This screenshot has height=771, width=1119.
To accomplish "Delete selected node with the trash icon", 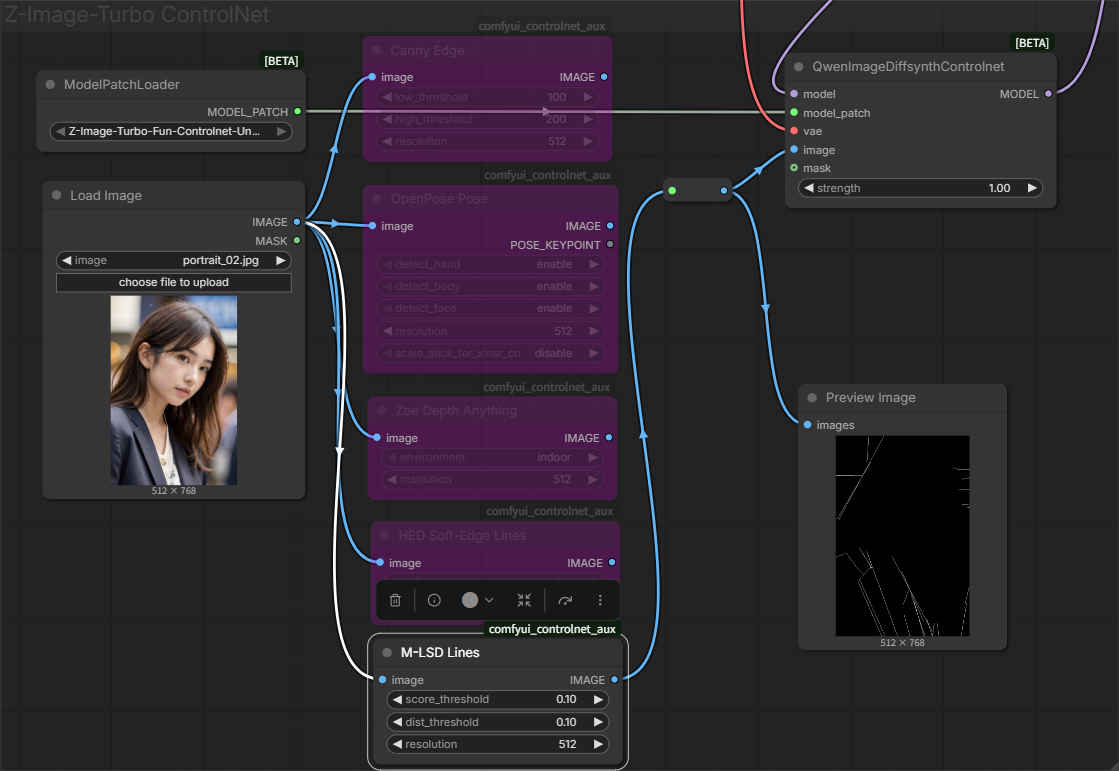I will click(x=395, y=600).
